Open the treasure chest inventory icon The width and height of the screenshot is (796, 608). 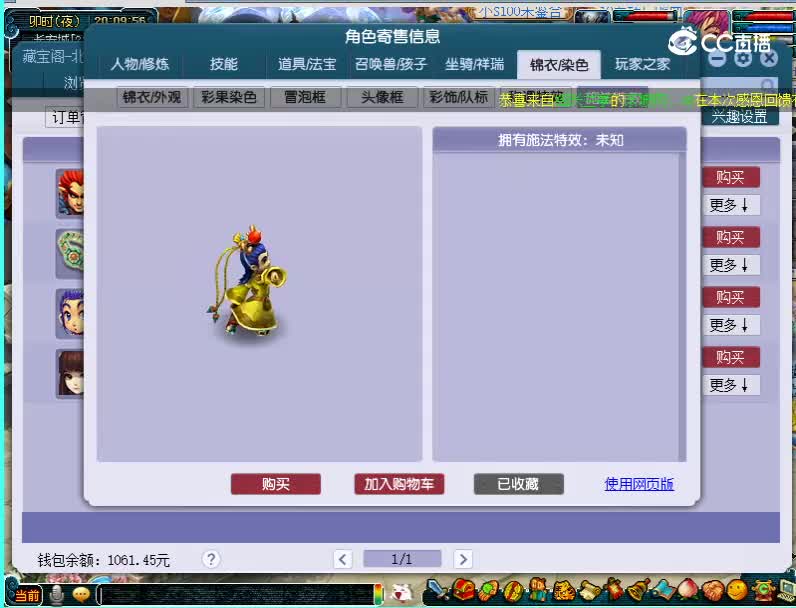tap(464, 590)
